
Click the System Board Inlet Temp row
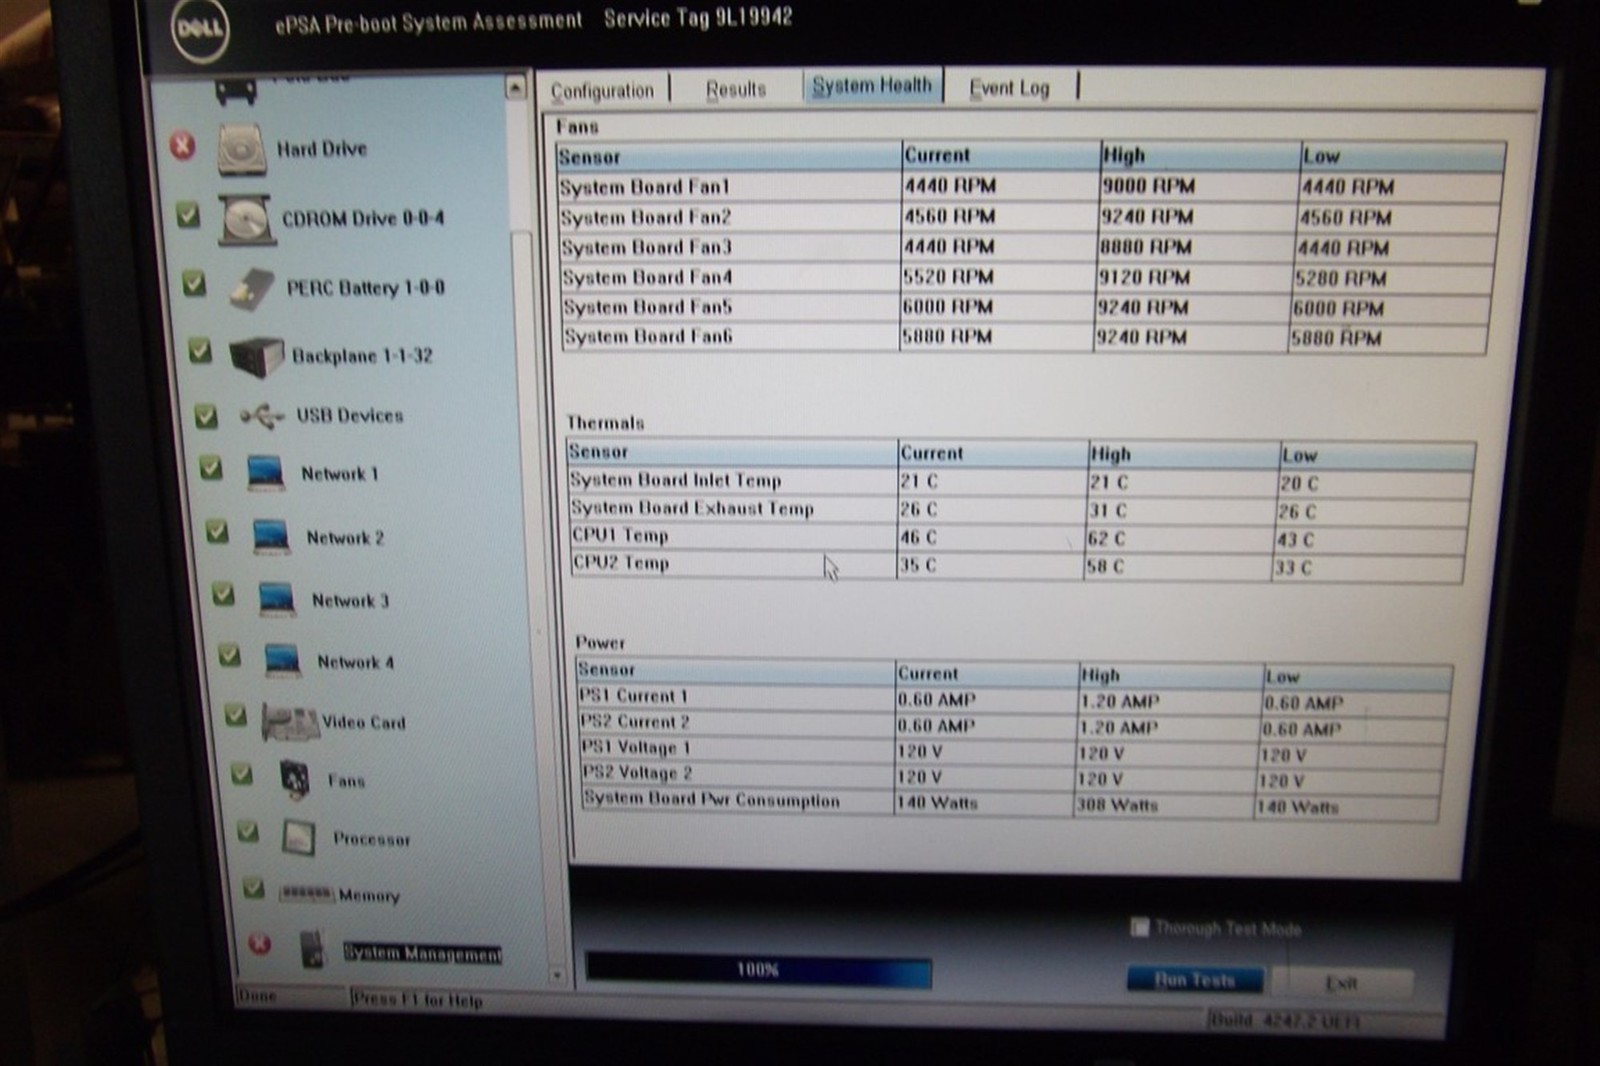[1020, 482]
